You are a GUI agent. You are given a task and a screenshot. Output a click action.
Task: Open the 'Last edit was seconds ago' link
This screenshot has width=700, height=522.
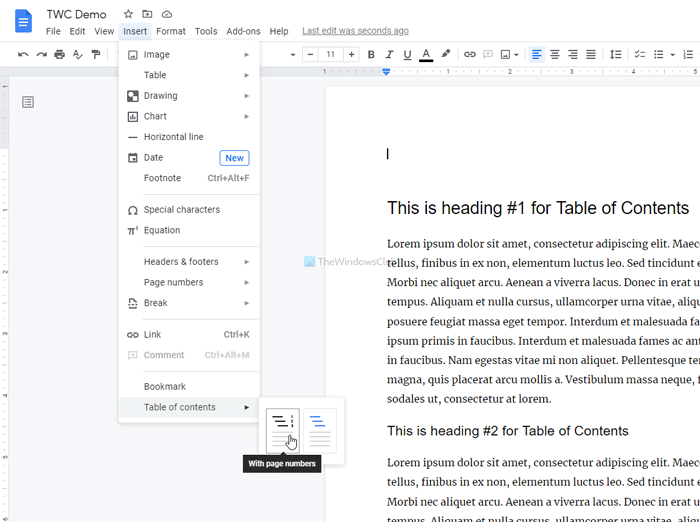coord(355,31)
